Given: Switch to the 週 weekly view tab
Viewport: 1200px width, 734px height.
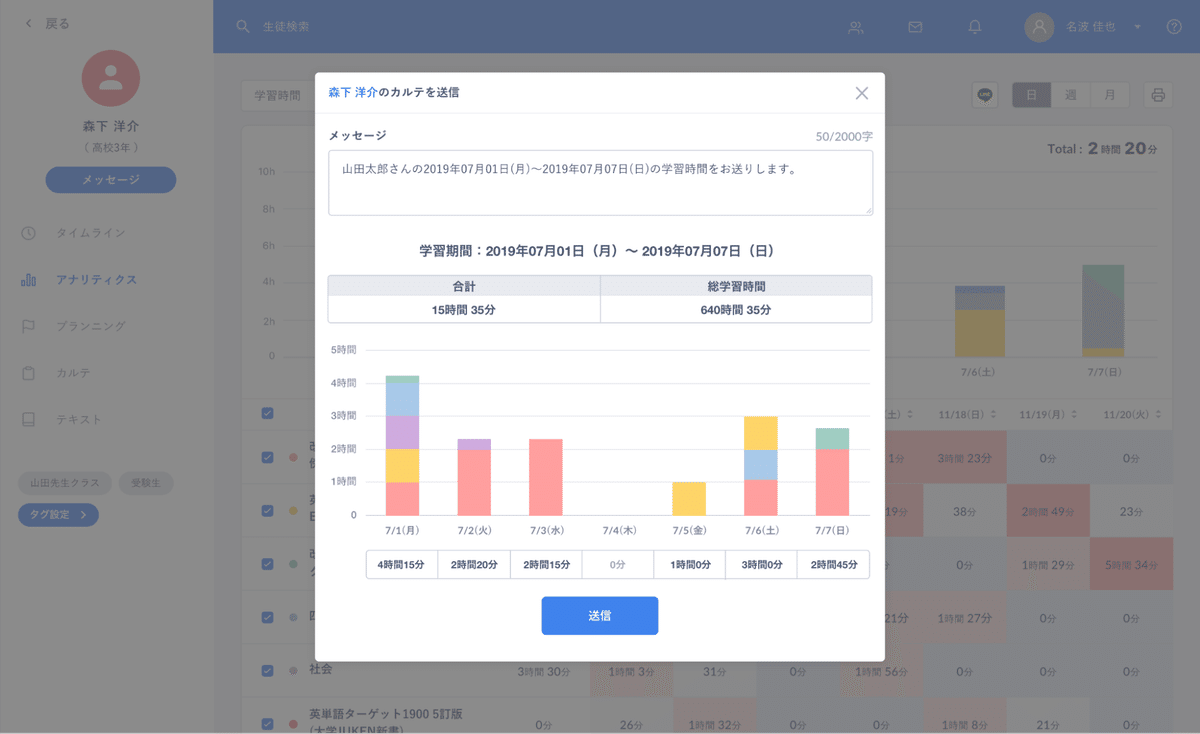Looking at the screenshot, I should pos(1071,94).
